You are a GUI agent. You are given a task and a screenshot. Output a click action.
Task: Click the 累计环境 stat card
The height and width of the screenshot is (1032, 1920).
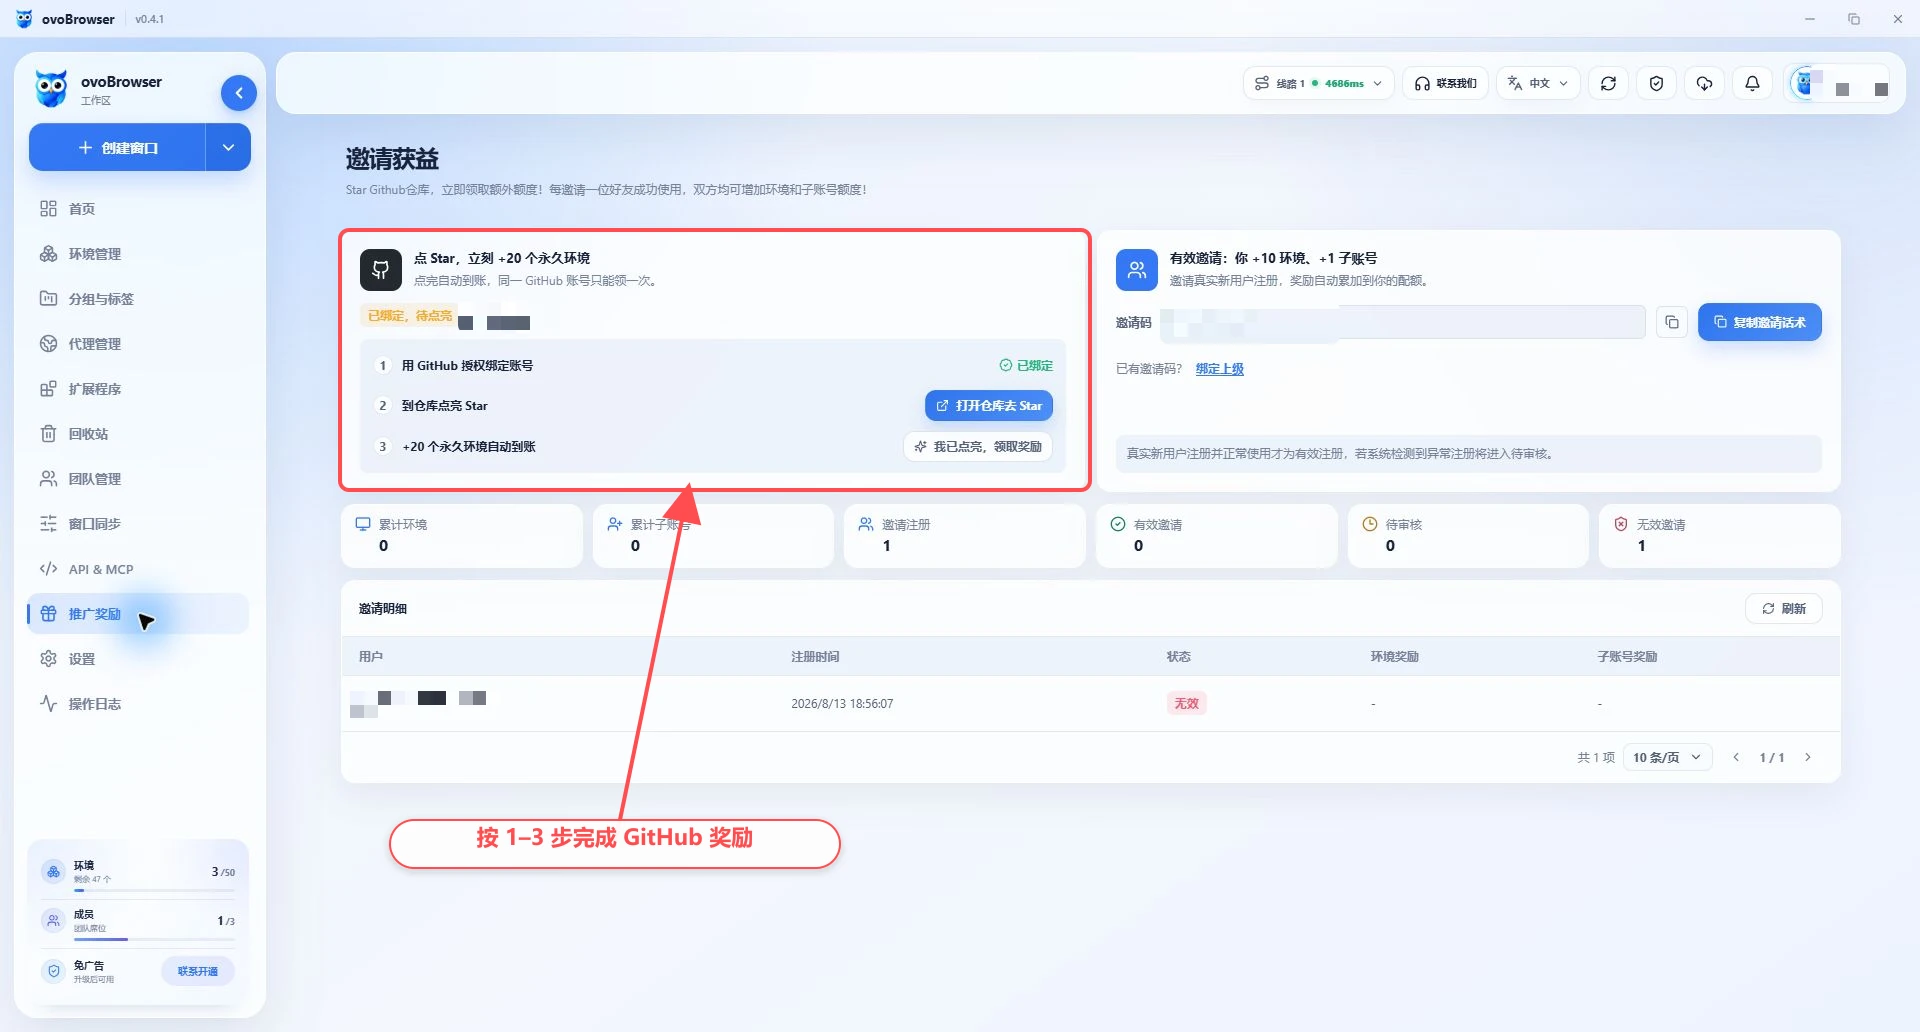click(x=461, y=536)
